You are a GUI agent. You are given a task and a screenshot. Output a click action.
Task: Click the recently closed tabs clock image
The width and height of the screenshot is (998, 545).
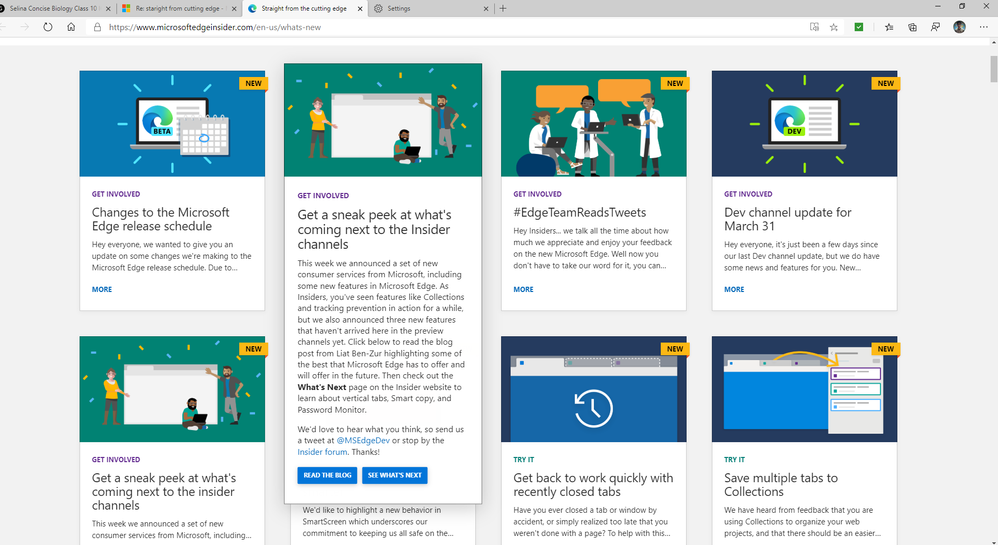593,389
